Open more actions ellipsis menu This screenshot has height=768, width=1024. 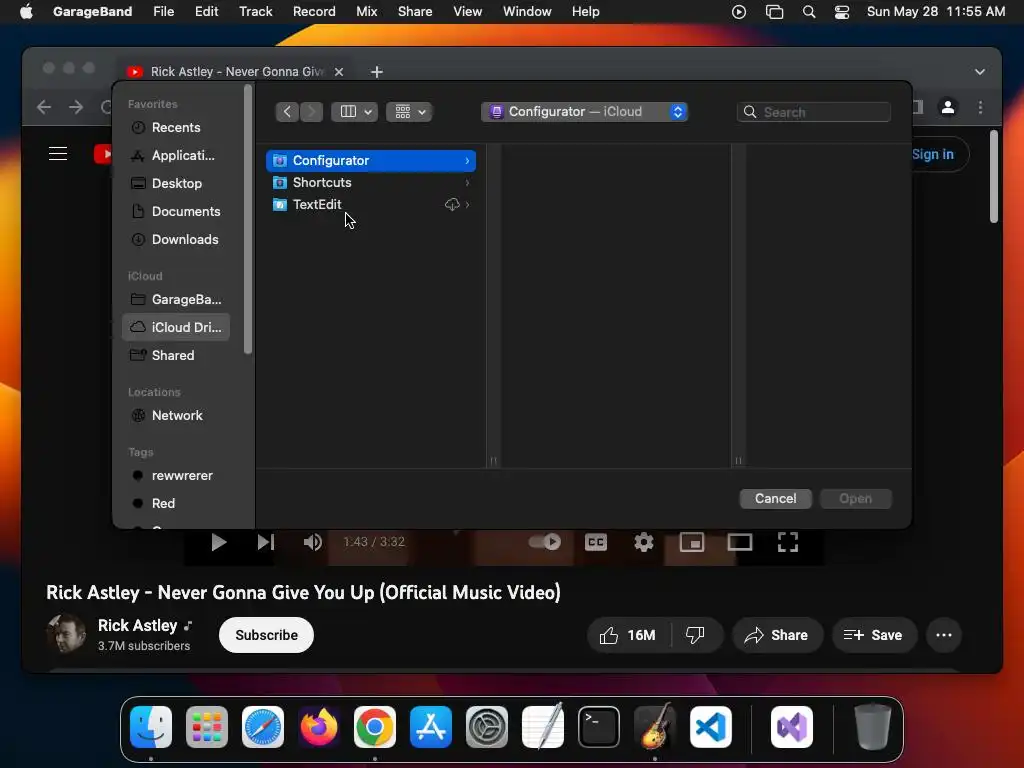tap(944, 635)
